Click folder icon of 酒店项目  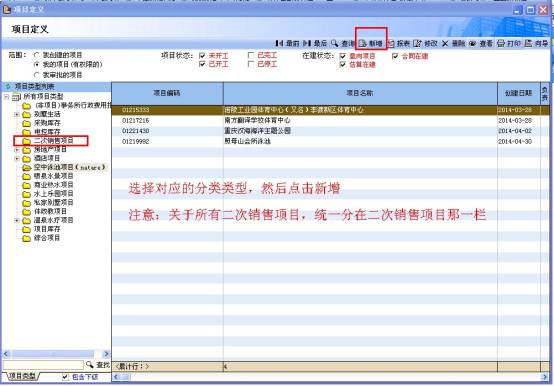pos(26,159)
